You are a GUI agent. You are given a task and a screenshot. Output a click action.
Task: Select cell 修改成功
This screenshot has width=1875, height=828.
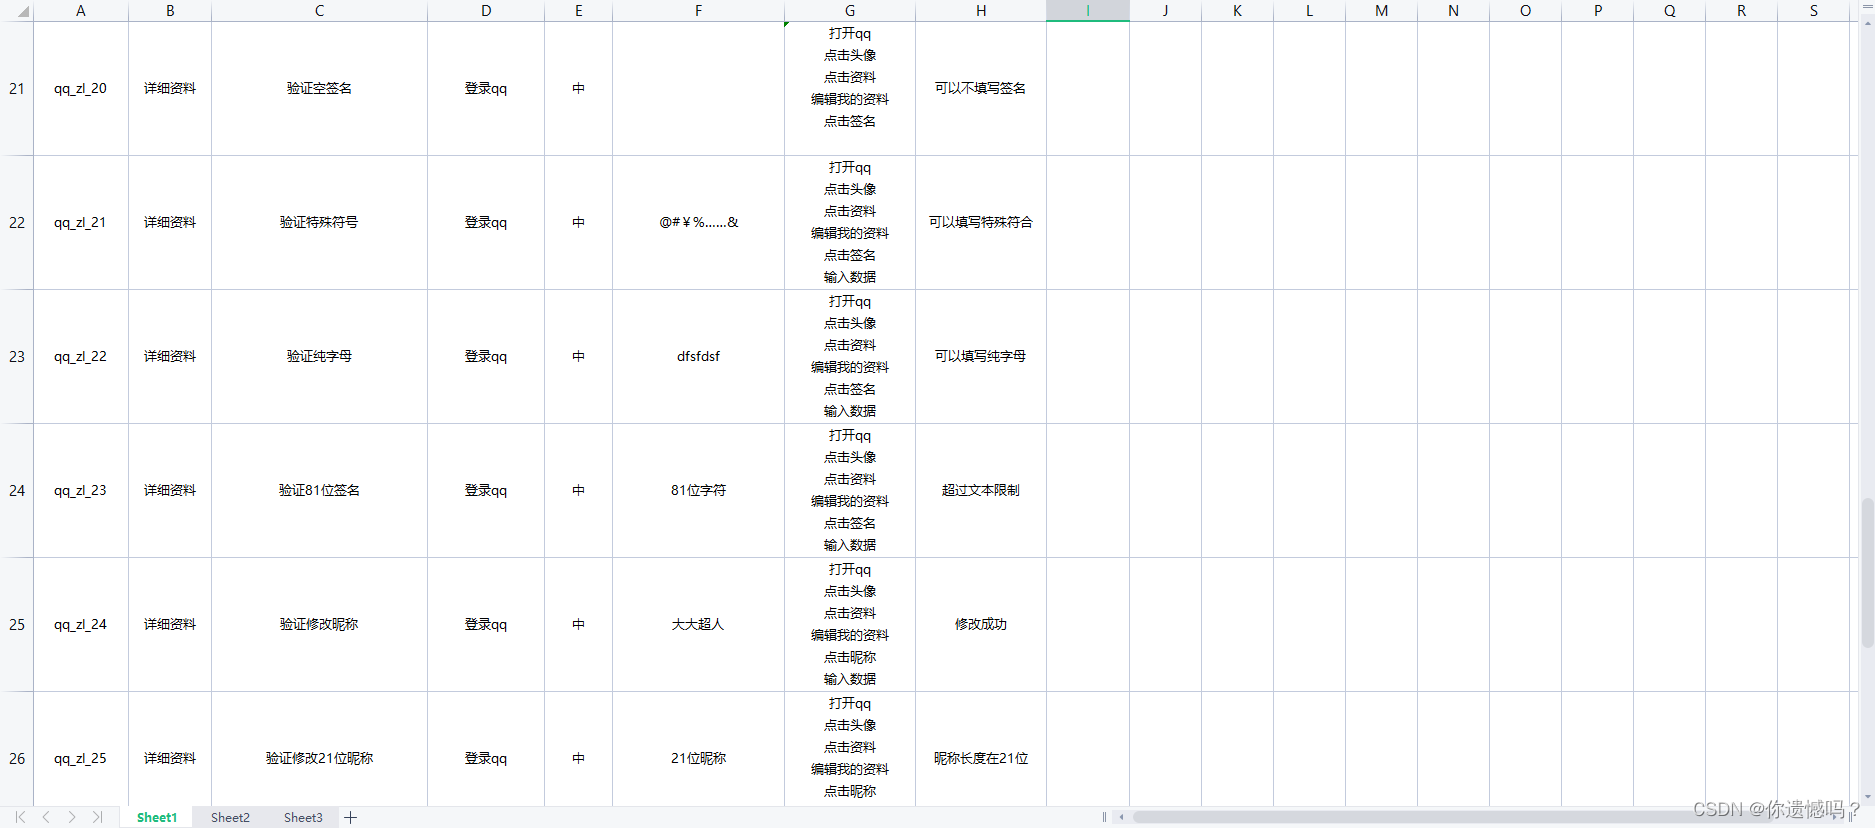point(981,624)
